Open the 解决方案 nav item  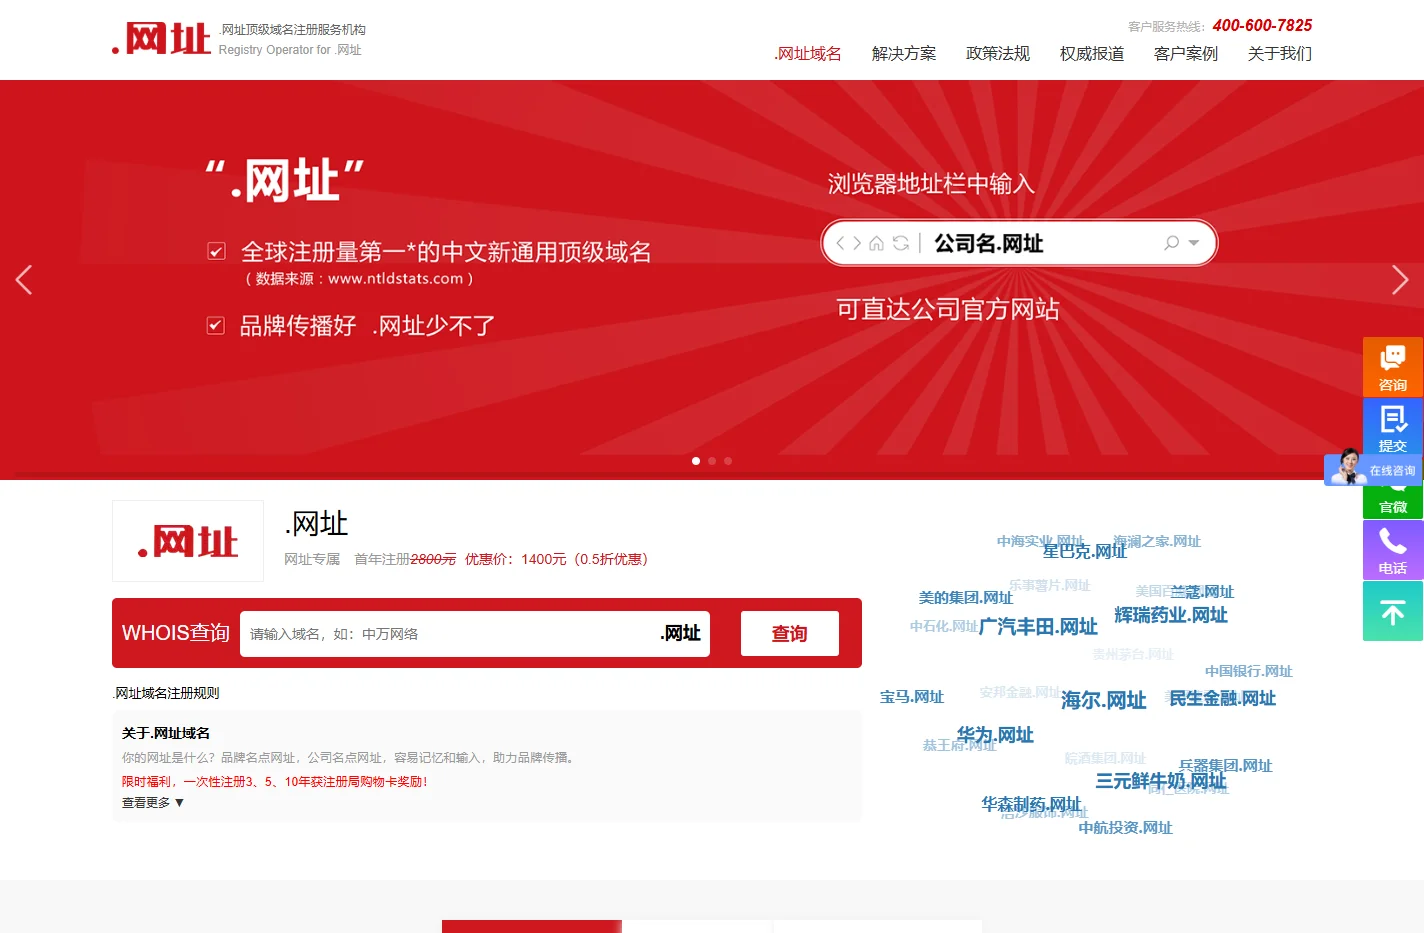(904, 54)
